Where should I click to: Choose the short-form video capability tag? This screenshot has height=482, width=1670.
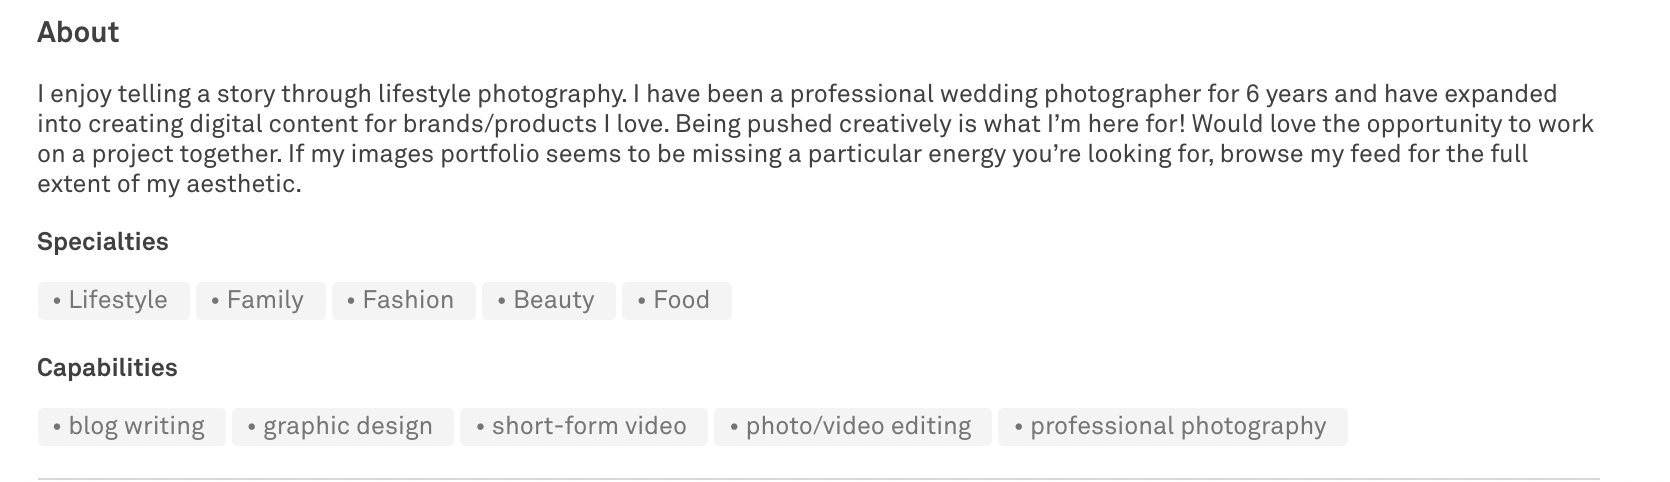(584, 426)
